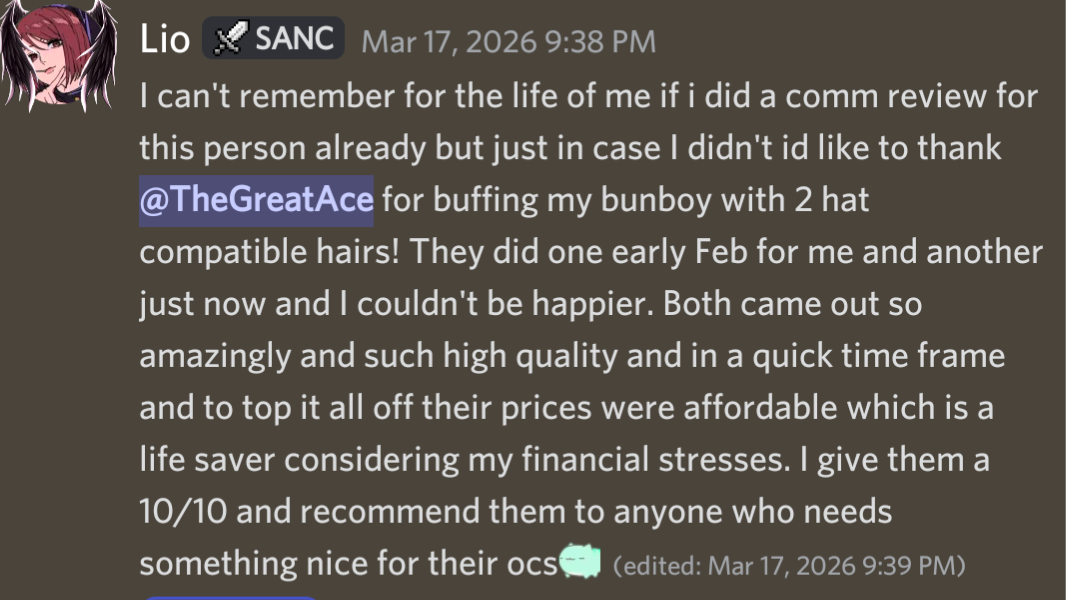
Task: Click the pixel sword icon beside SANC
Action: coord(231,40)
